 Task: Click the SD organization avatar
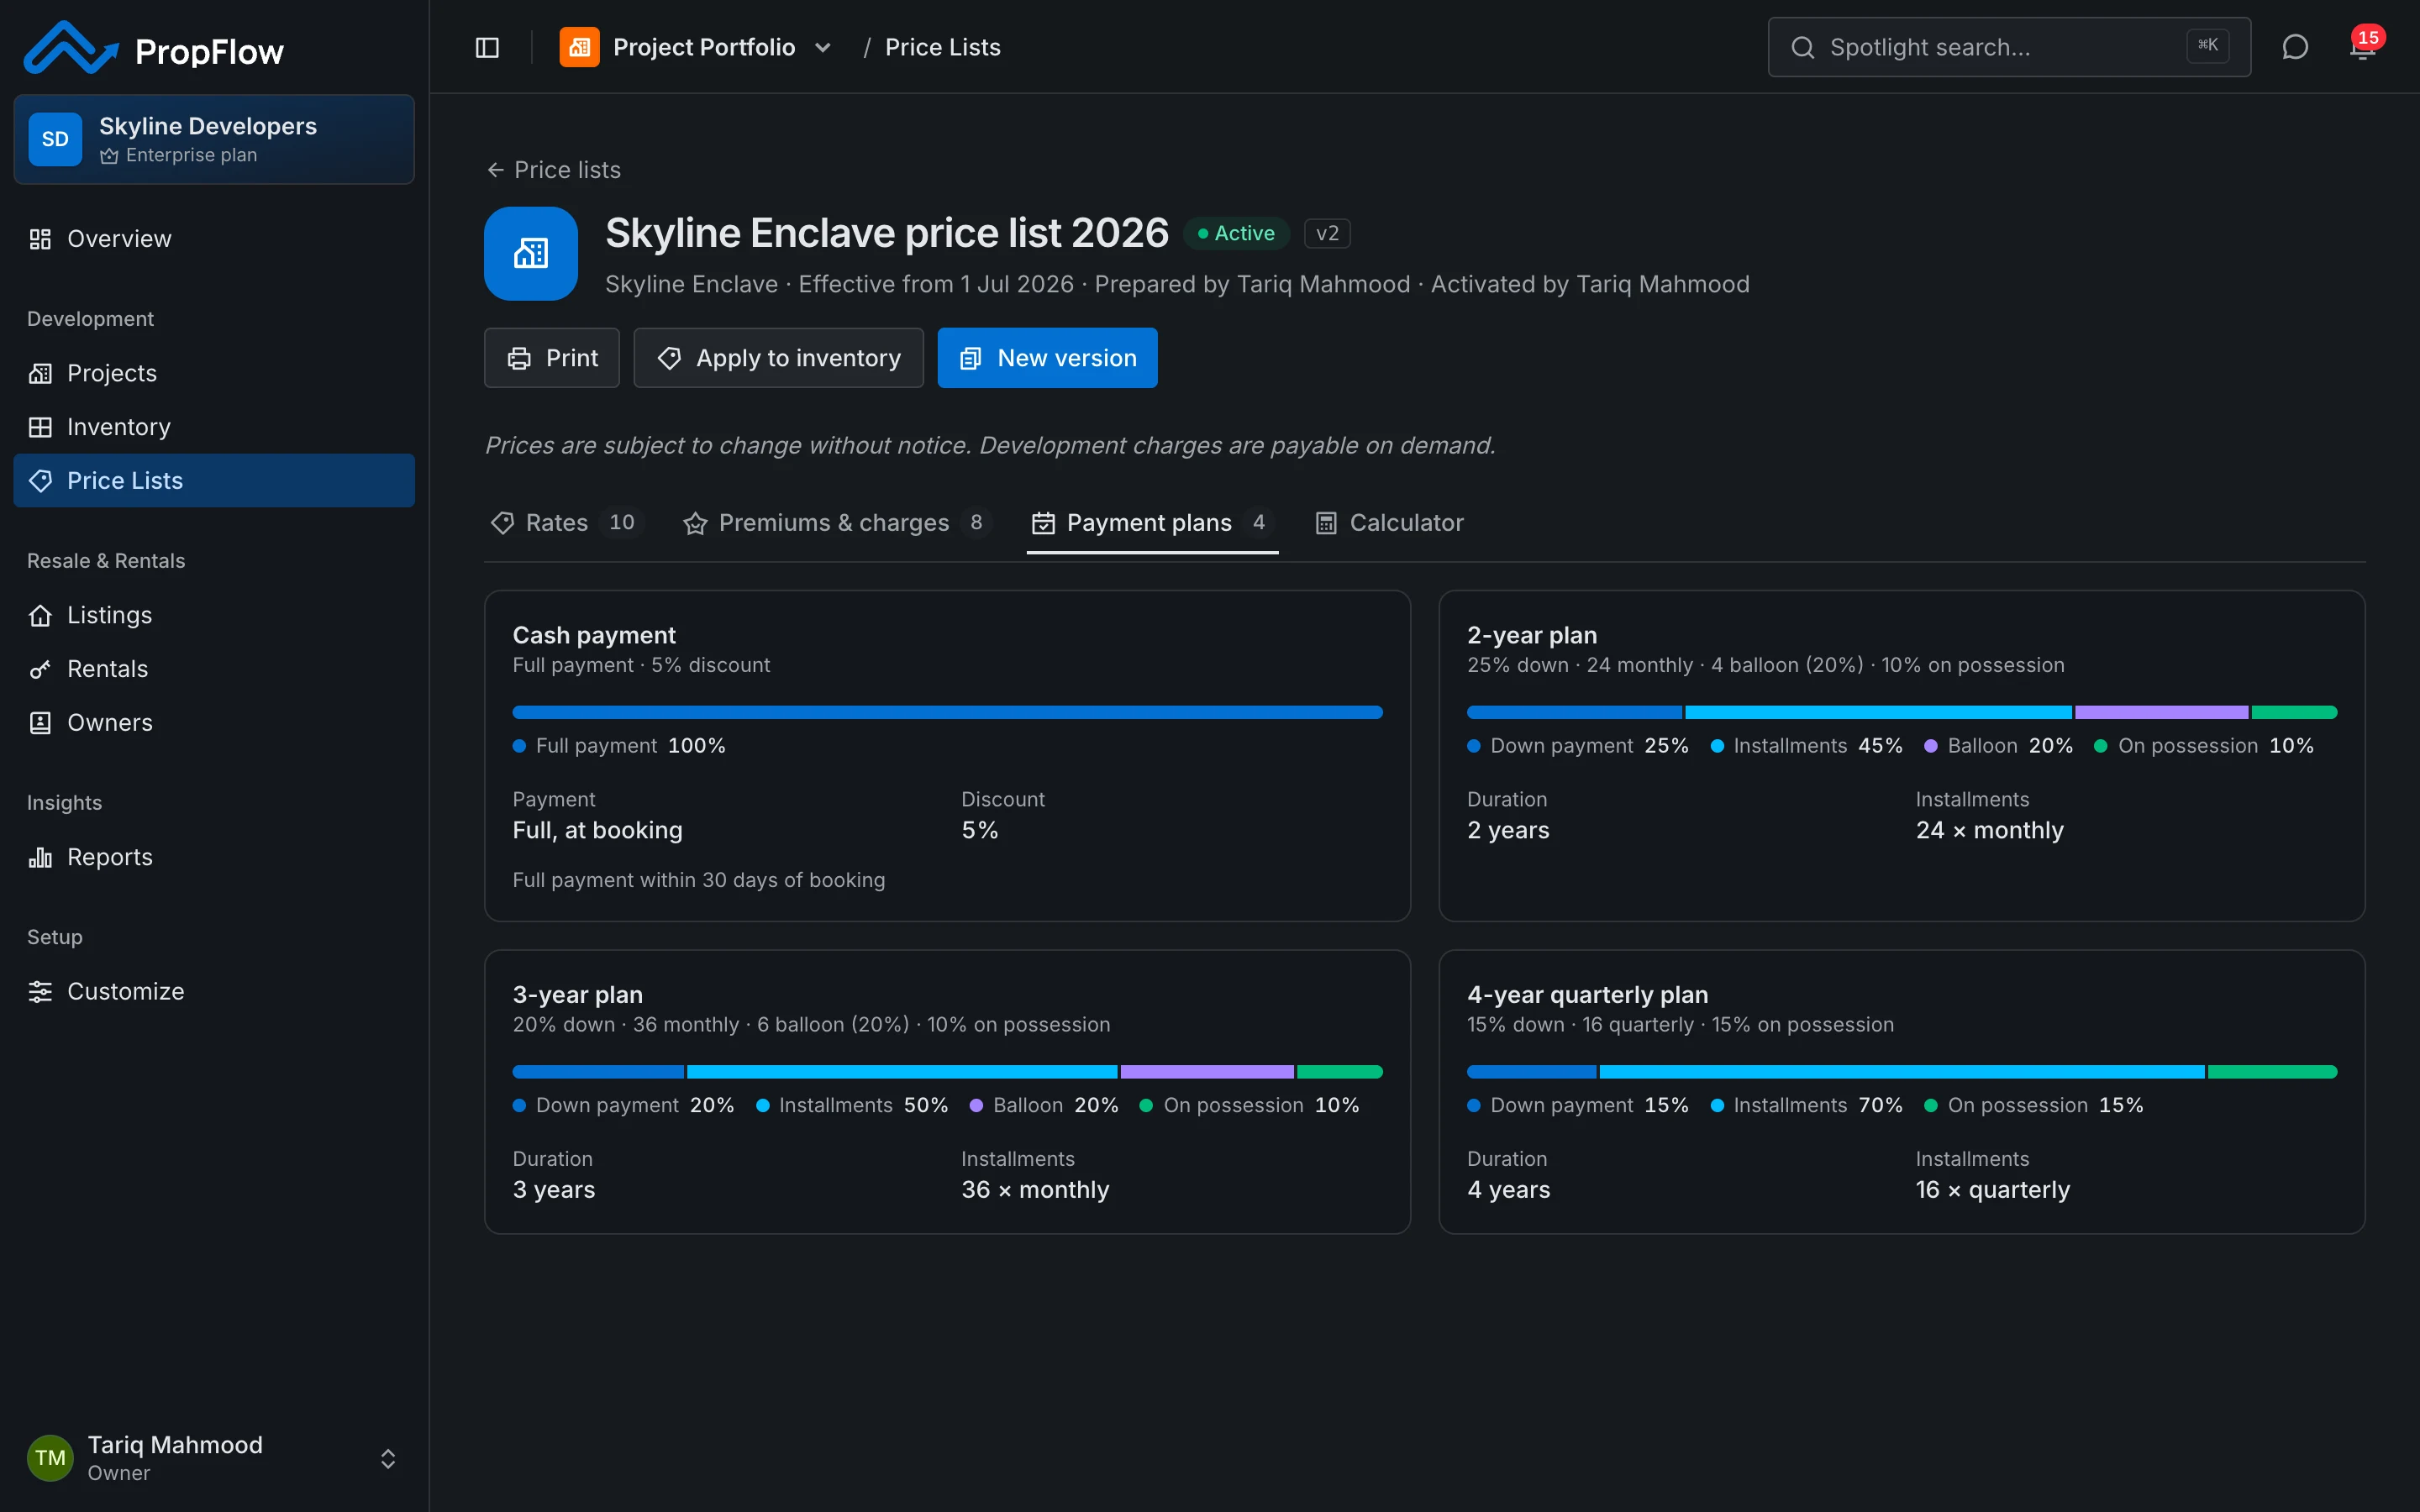(x=55, y=139)
